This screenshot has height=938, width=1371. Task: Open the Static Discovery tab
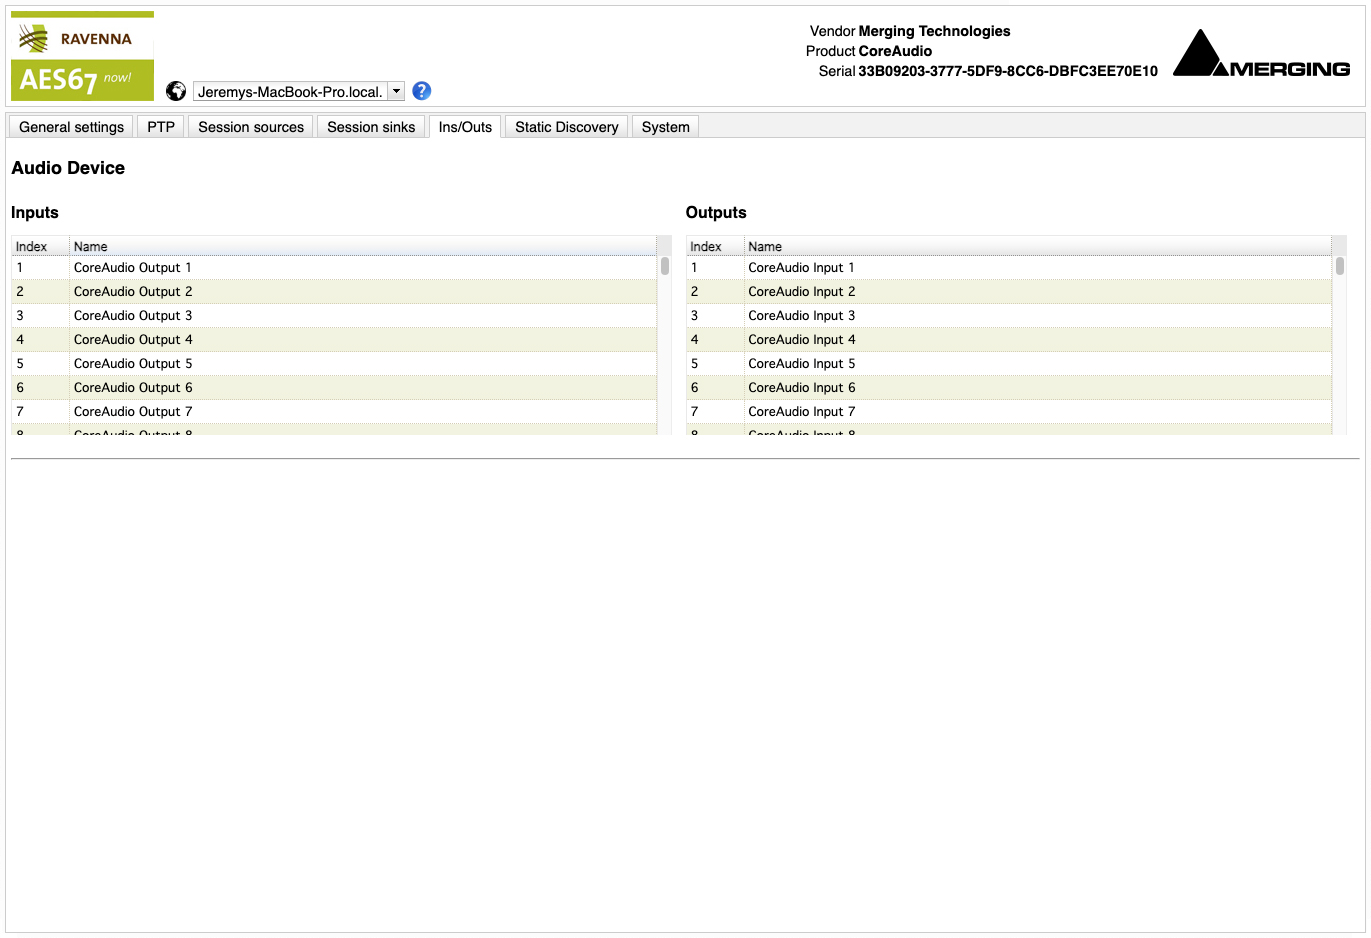[566, 127]
